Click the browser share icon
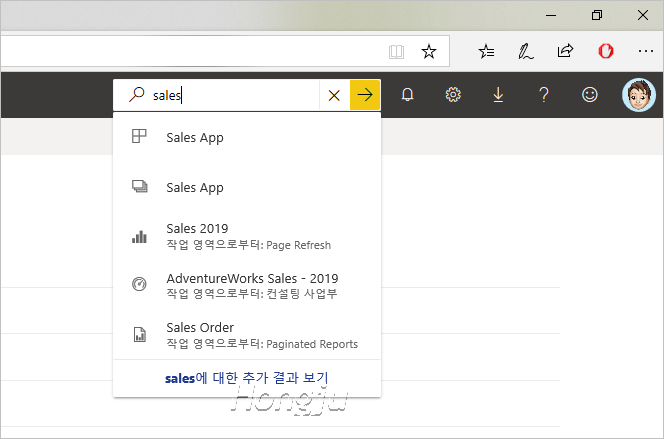 [565, 51]
